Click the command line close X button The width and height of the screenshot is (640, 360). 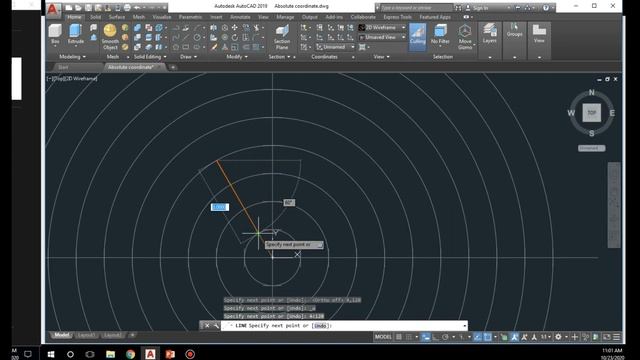207,325
